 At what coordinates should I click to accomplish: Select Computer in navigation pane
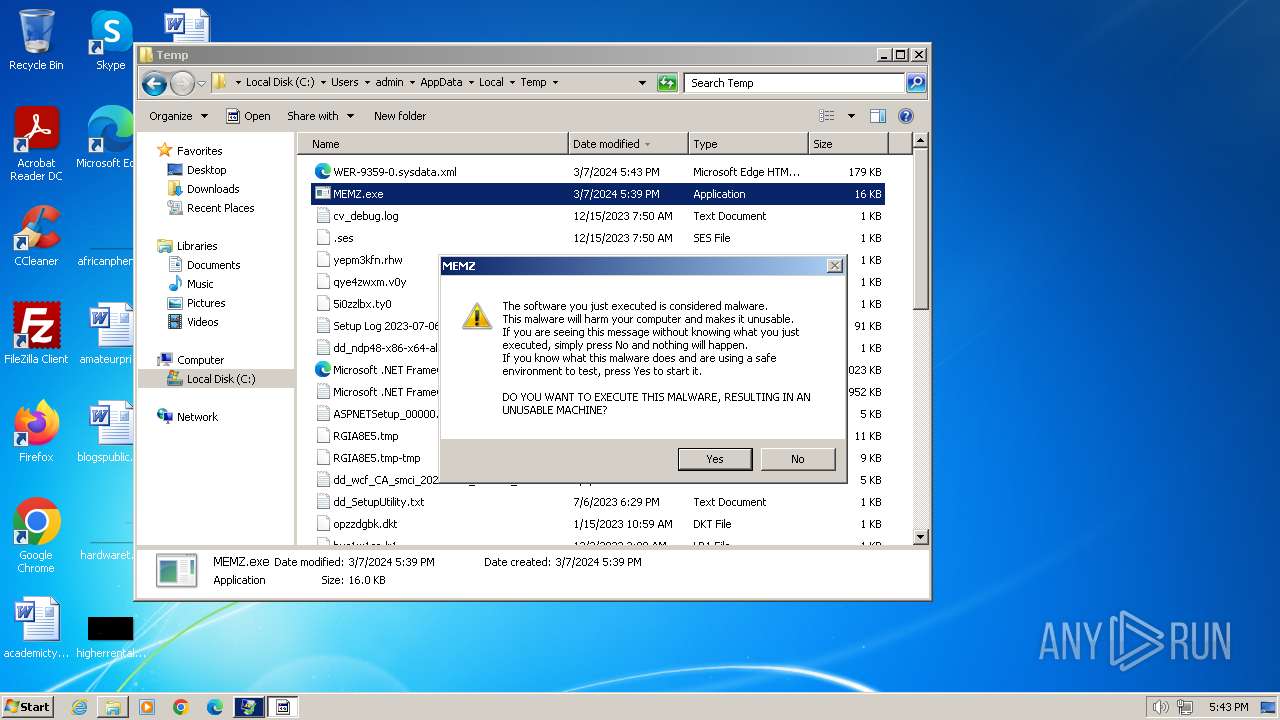pyautogui.click(x=200, y=360)
